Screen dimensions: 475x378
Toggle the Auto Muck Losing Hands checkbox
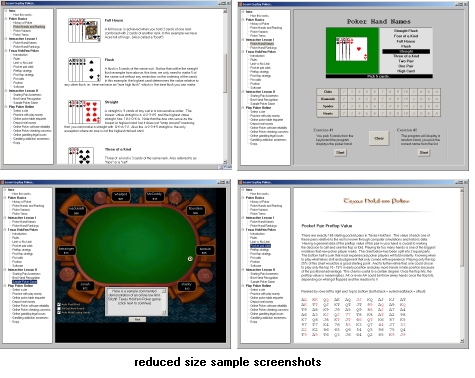[59, 312]
